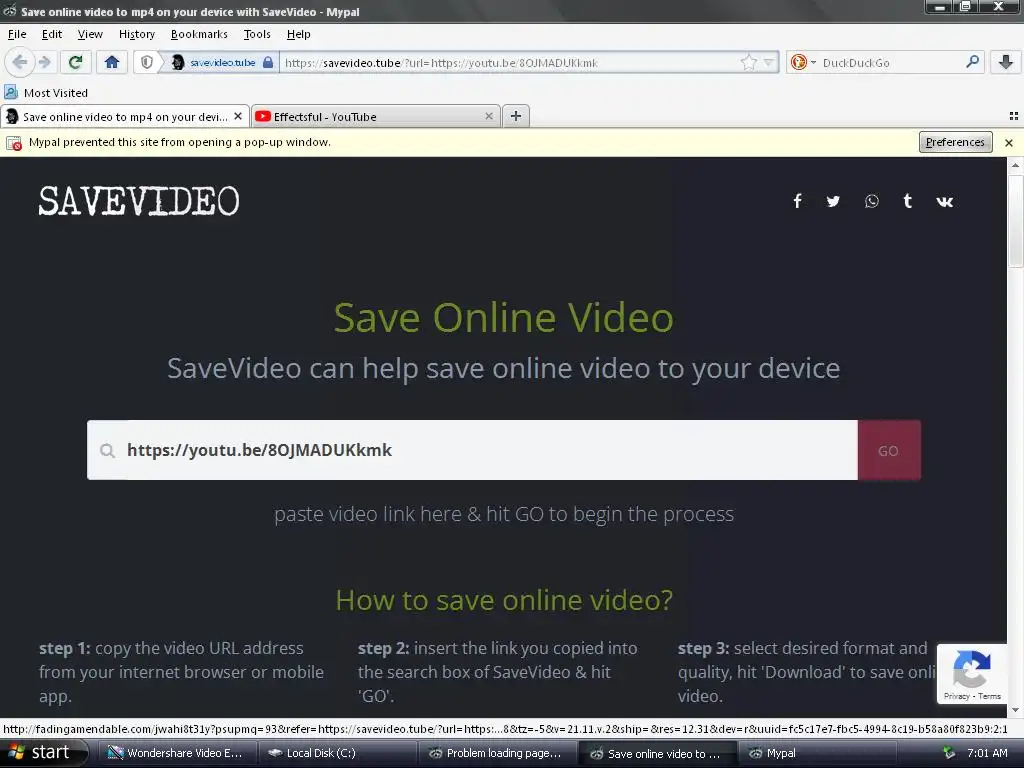Show all tabs list button
Screen dimensions: 1024x768
pos(1014,116)
